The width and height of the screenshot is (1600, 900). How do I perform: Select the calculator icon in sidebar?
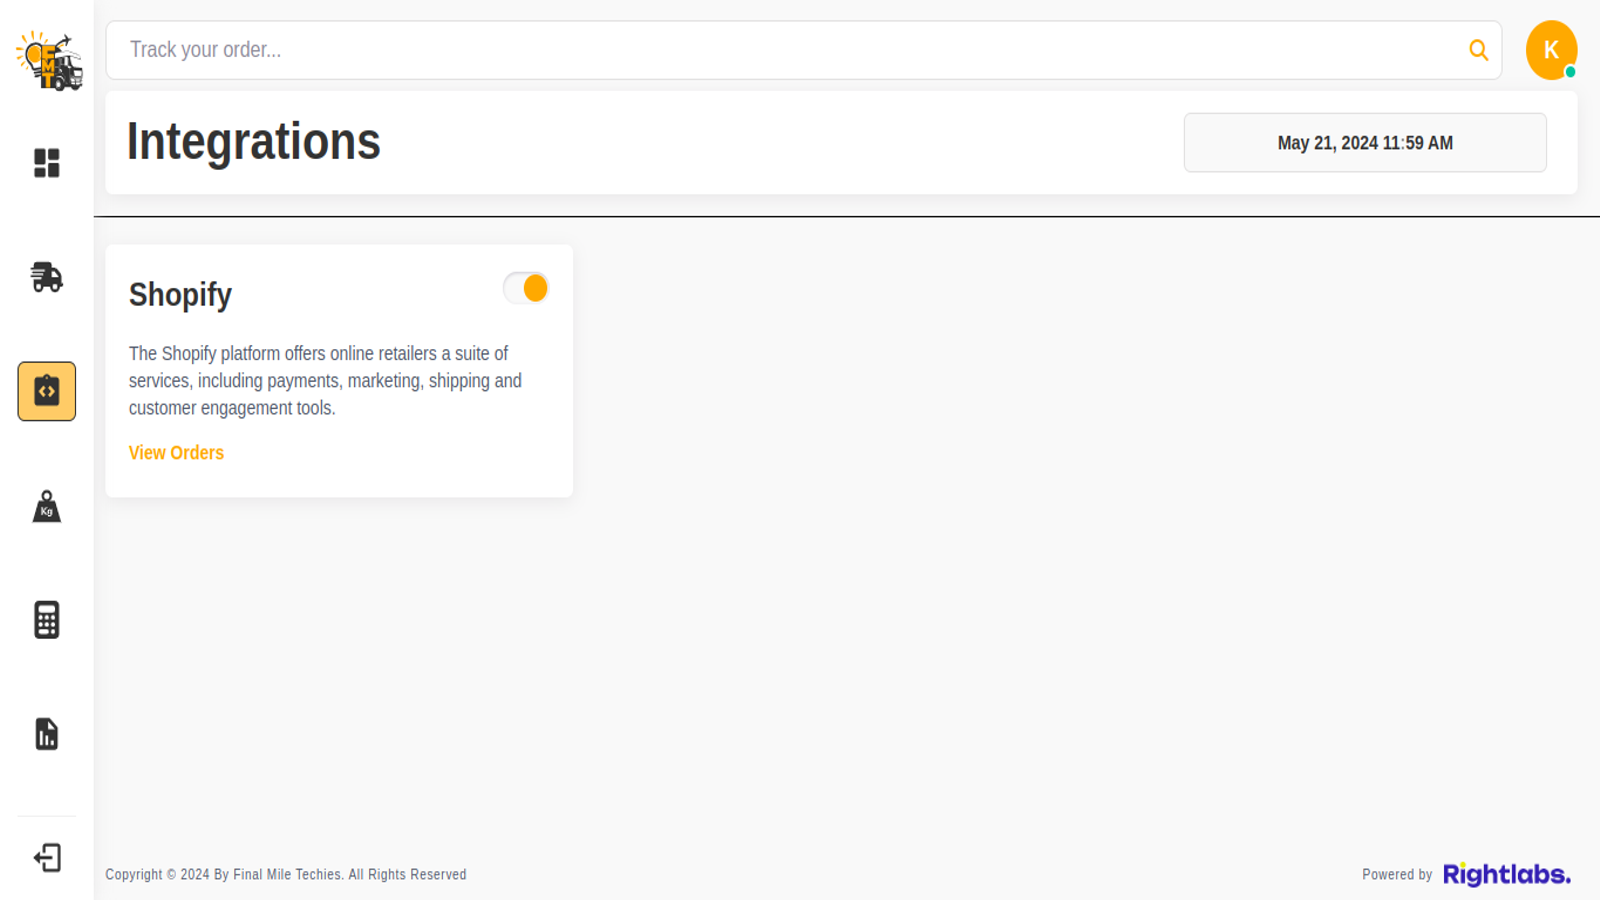46,620
